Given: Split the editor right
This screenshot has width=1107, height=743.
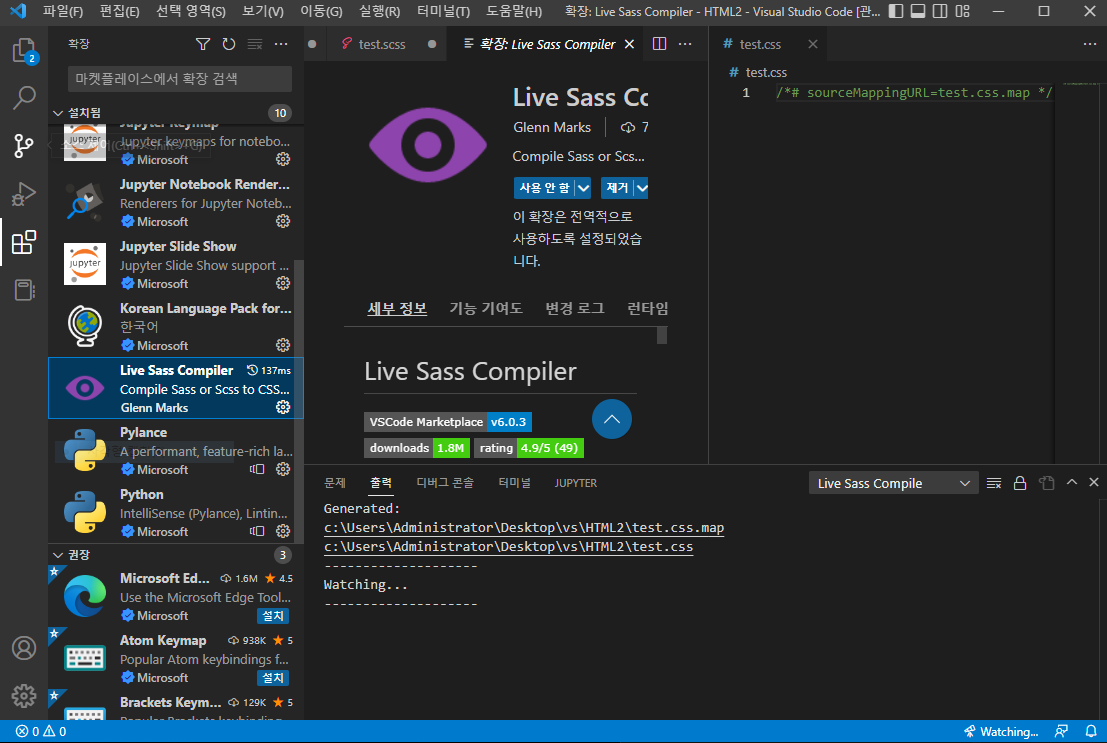Looking at the screenshot, I should point(659,44).
